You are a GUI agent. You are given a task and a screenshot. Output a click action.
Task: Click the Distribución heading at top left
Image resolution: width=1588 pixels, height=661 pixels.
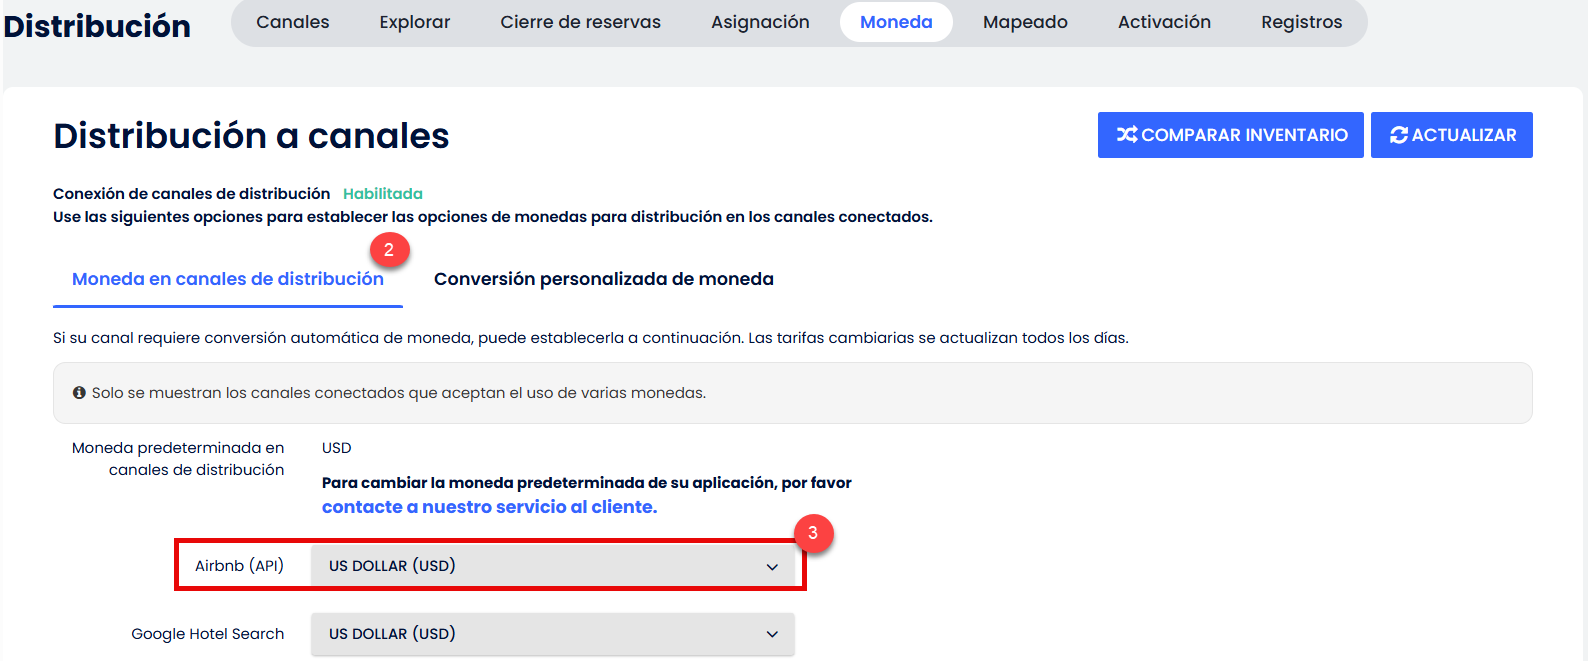pyautogui.click(x=97, y=26)
